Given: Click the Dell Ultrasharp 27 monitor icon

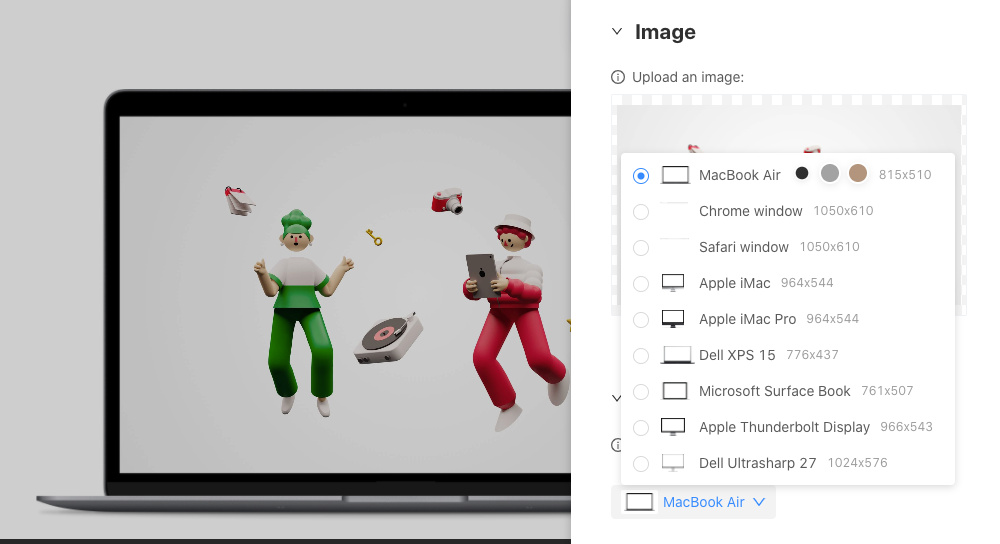Looking at the screenshot, I should (673, 463).
